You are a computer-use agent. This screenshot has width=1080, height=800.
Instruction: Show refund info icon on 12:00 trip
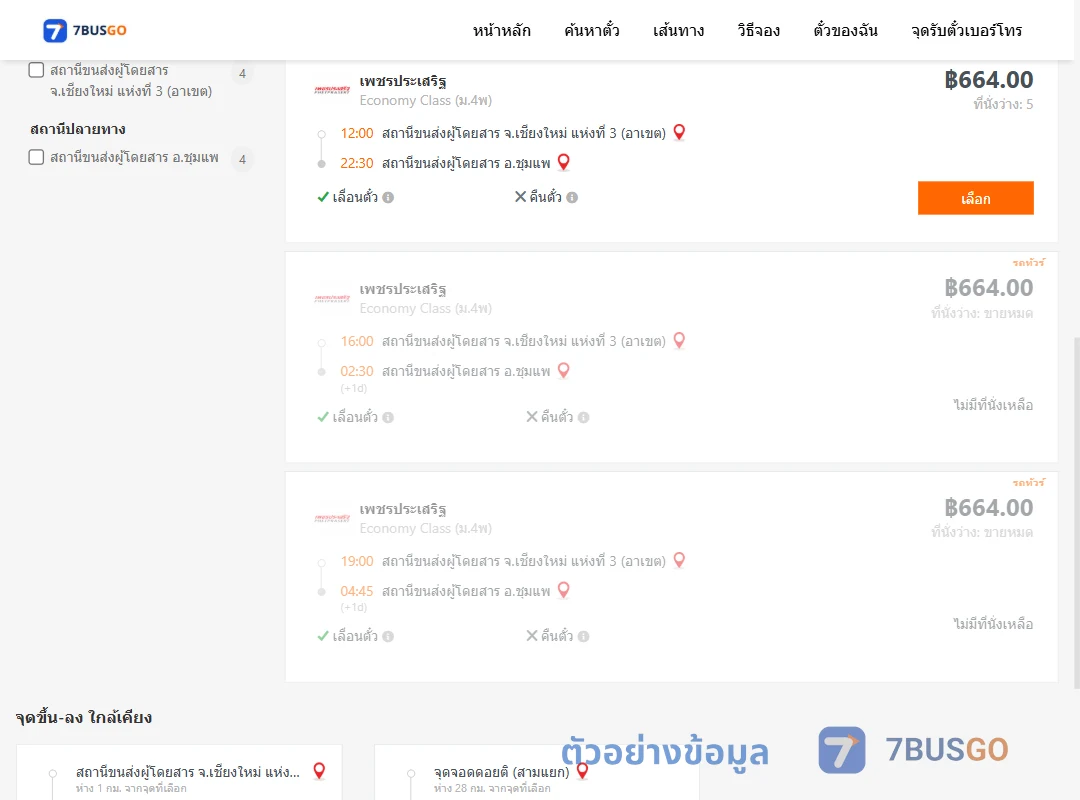[x=572, y=198]
